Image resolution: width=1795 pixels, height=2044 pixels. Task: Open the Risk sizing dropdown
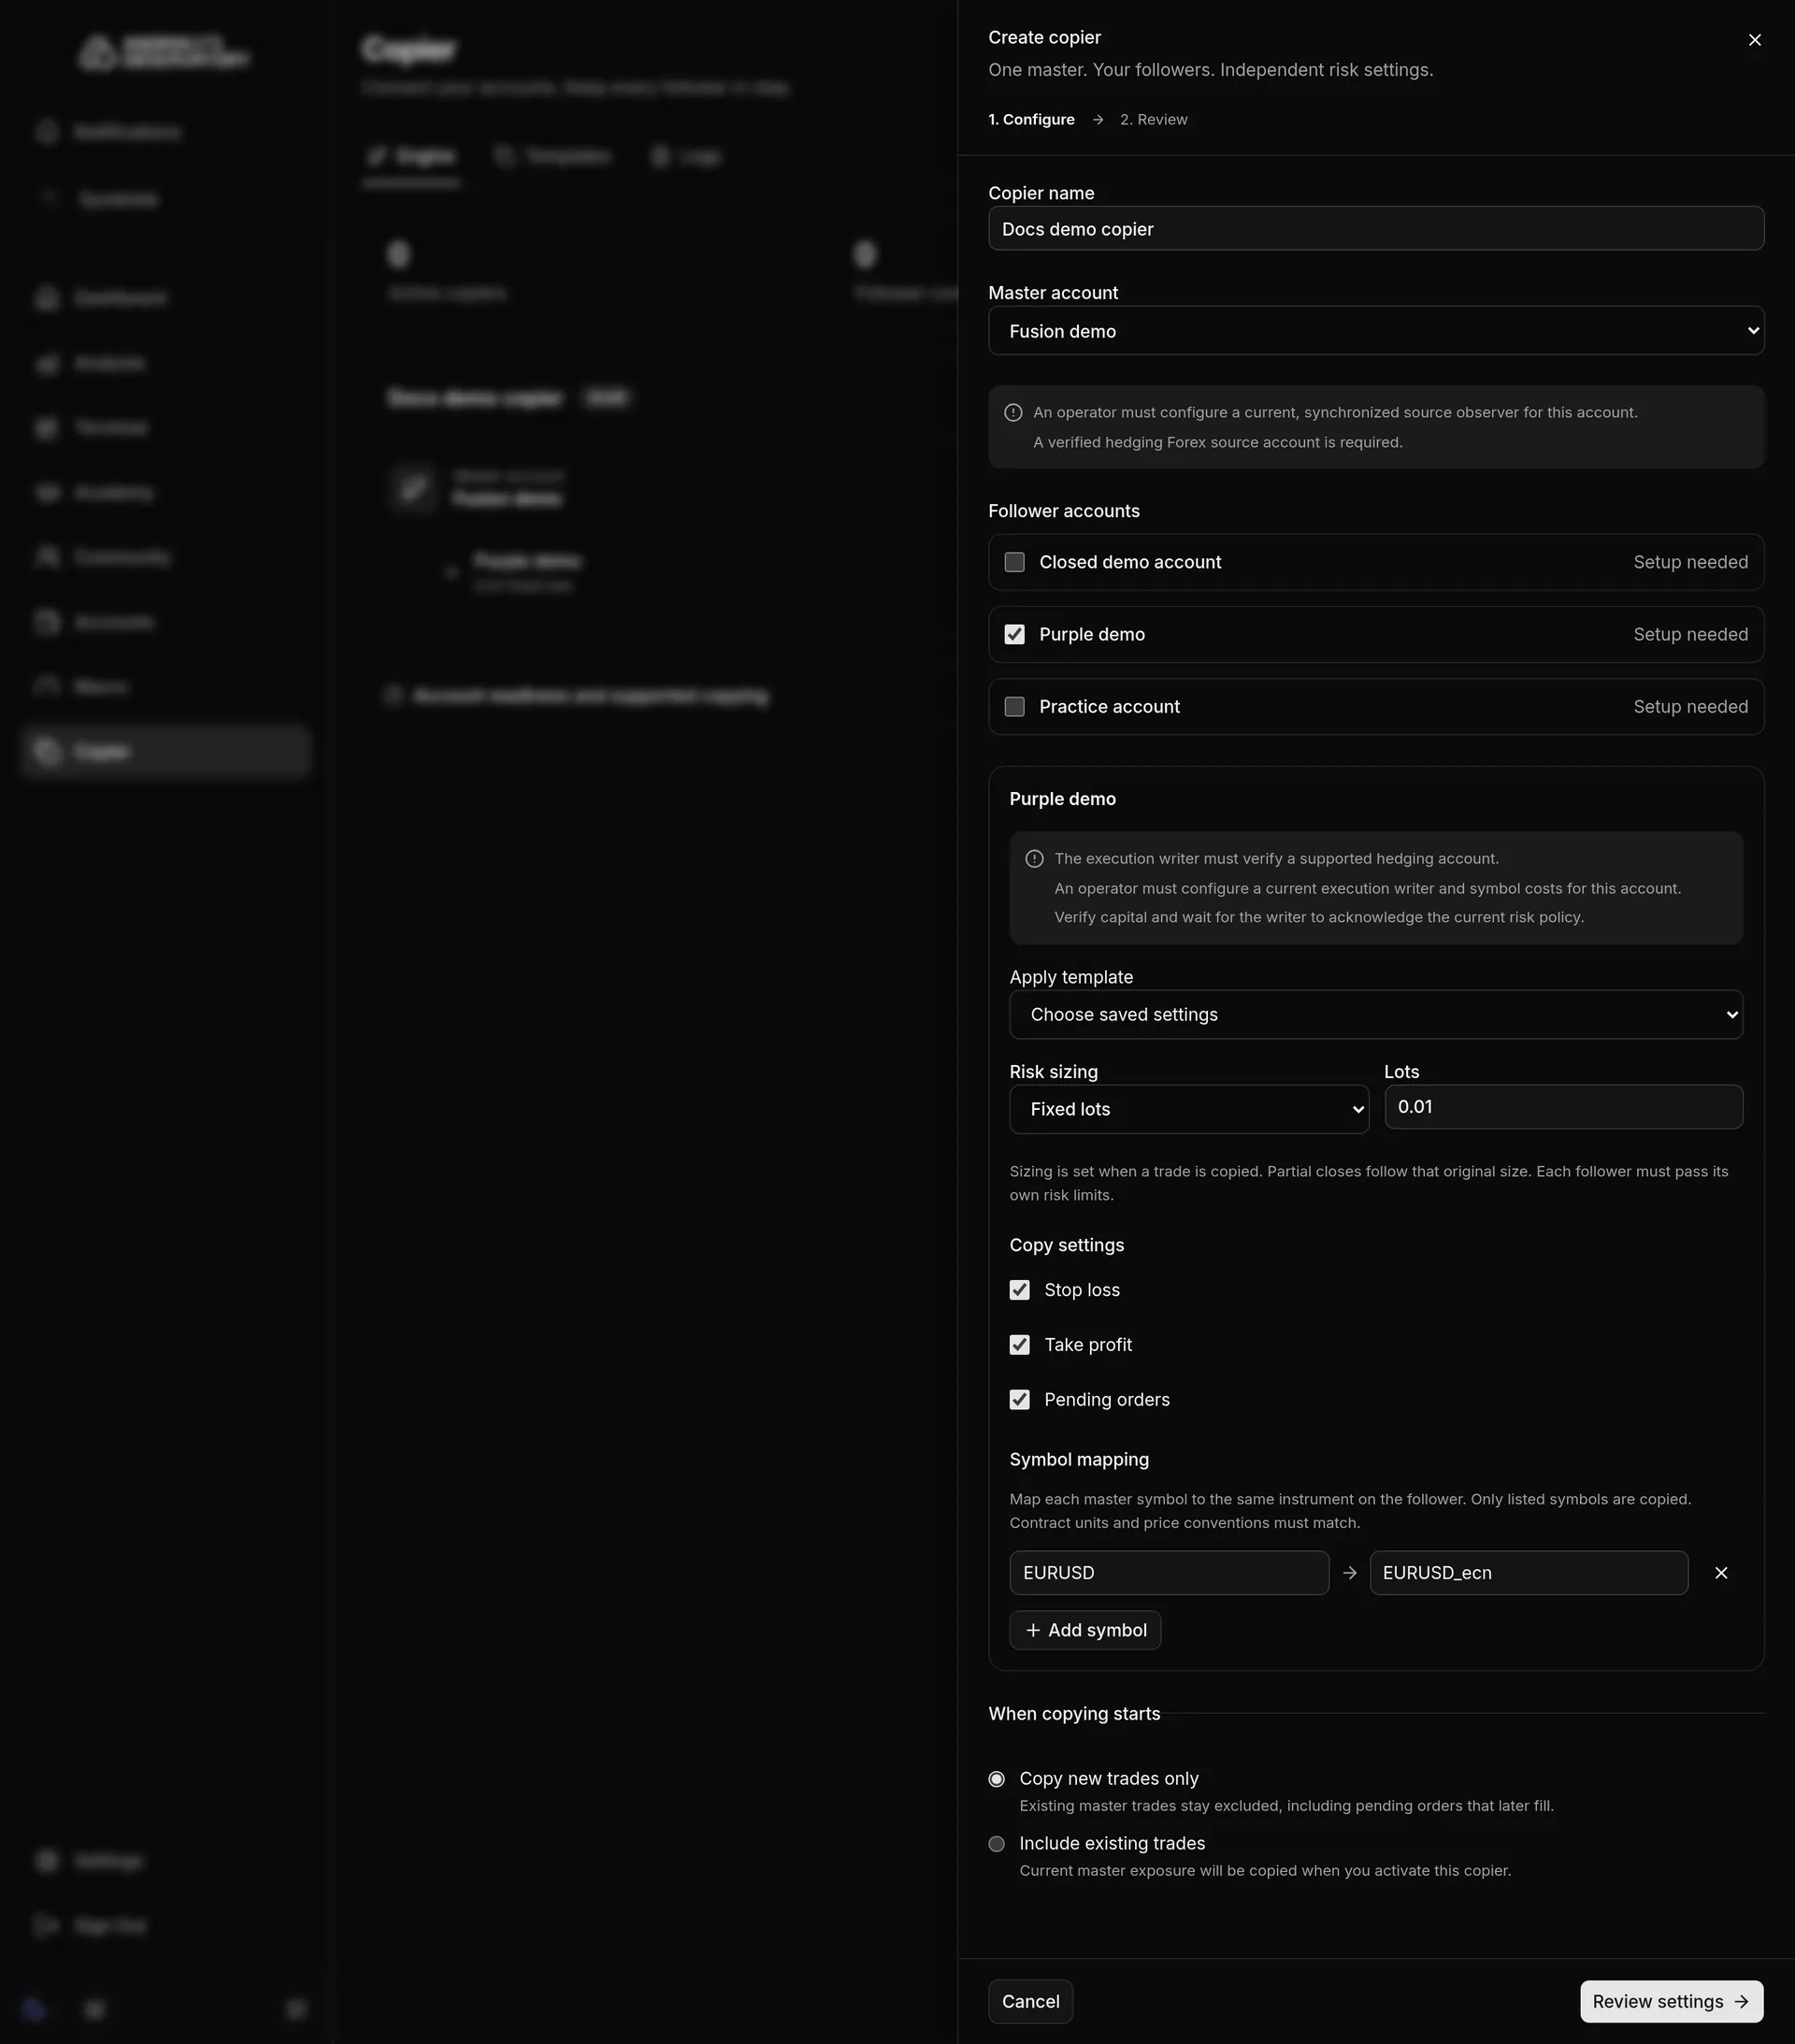click(1189, 1109)
